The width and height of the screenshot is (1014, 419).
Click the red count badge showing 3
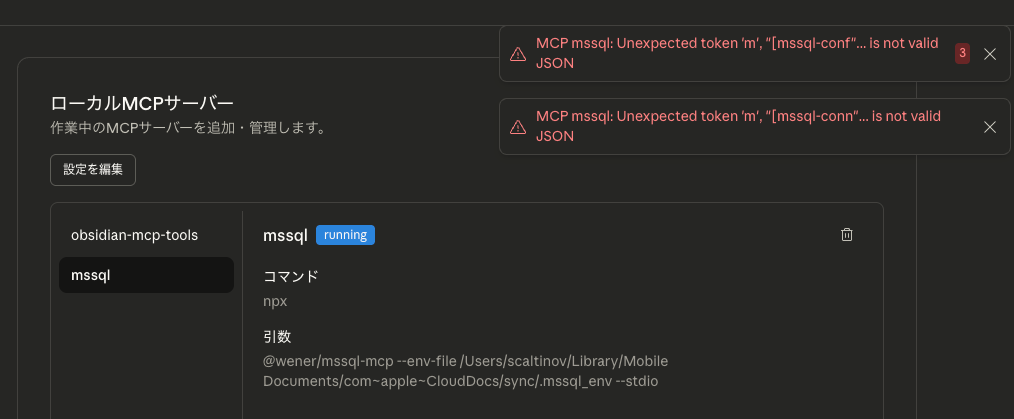pos(962,54)
